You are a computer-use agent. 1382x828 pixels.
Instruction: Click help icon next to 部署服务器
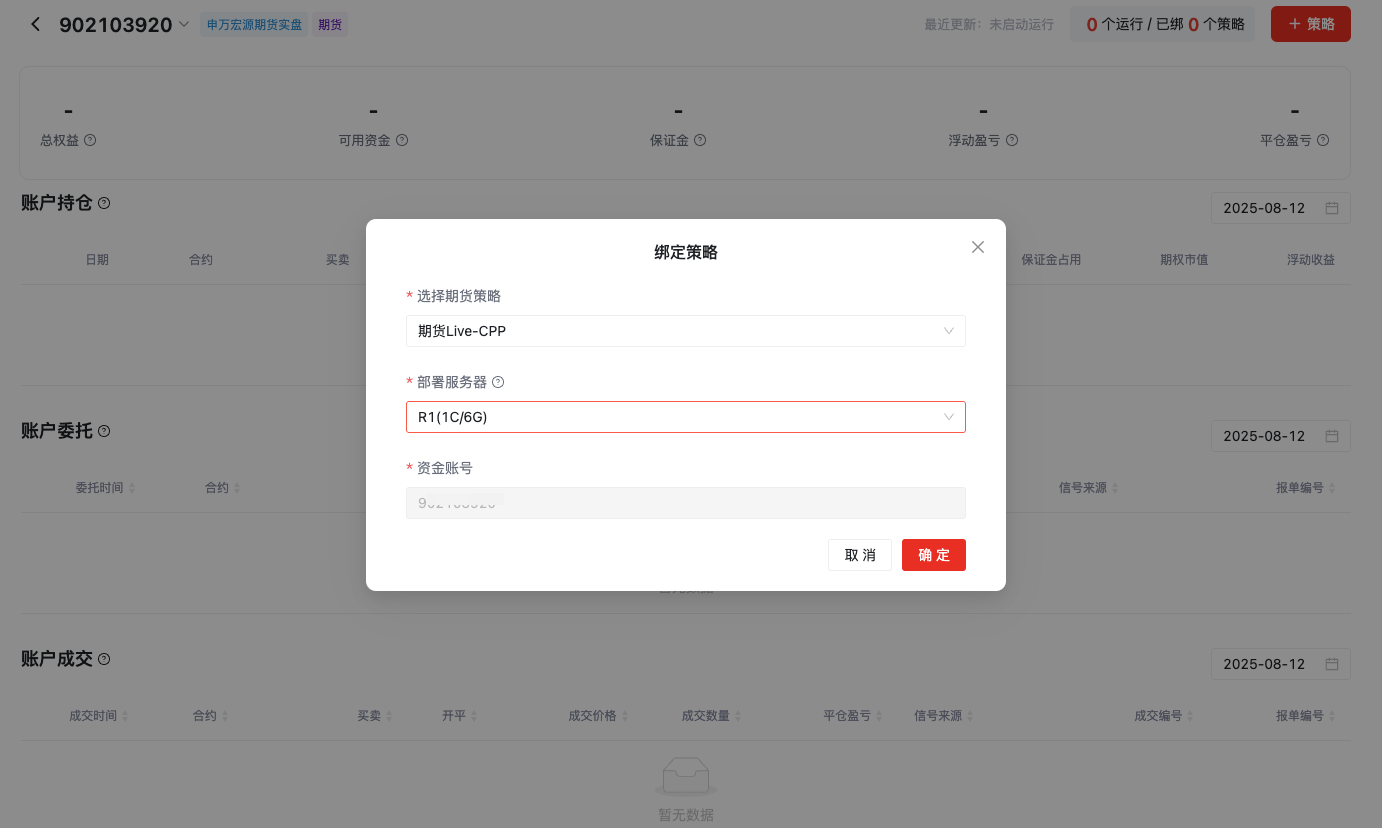click(x=498, y=382)
